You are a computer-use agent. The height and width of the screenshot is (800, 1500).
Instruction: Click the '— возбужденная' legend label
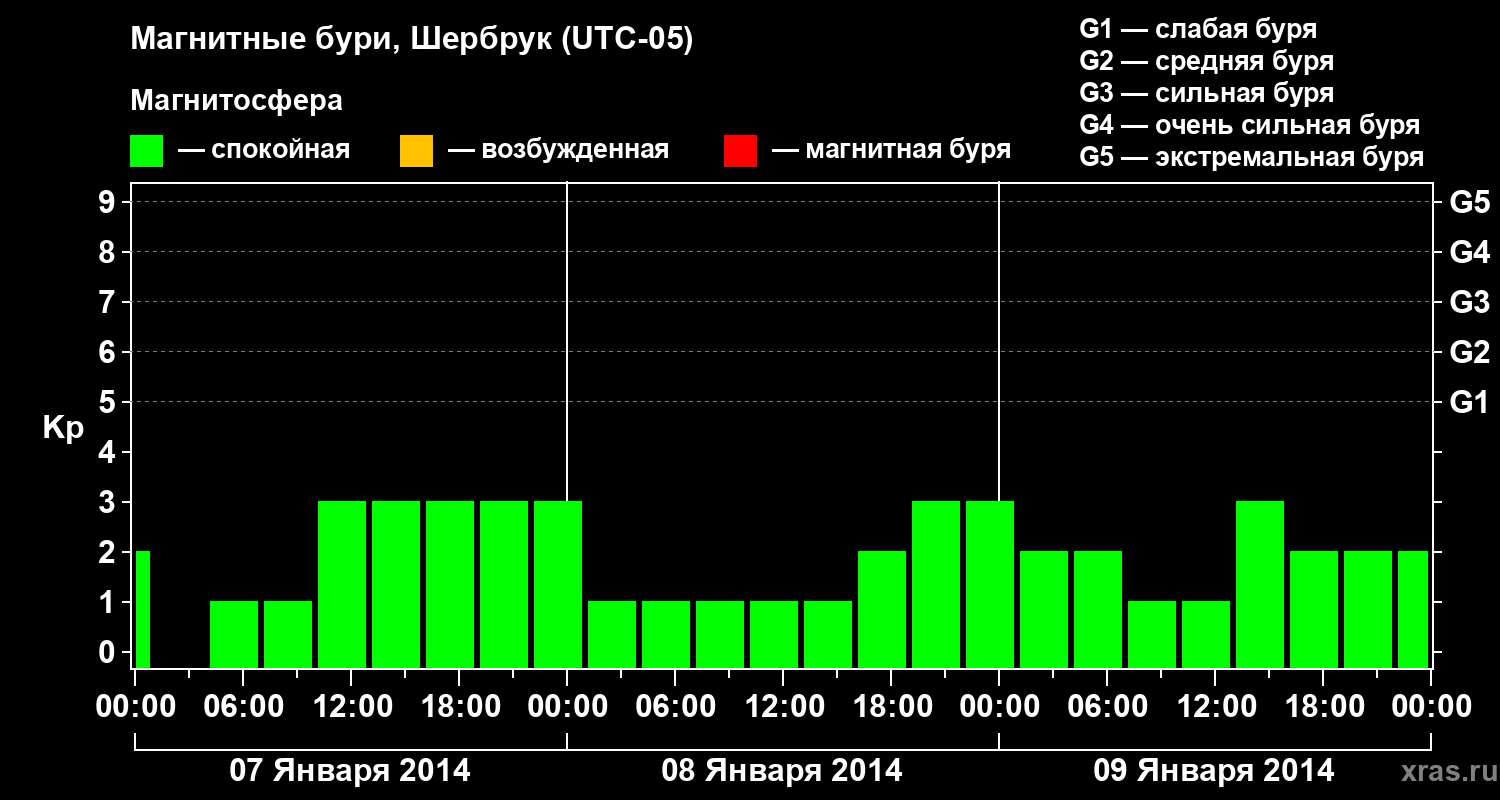pos(558,151)
